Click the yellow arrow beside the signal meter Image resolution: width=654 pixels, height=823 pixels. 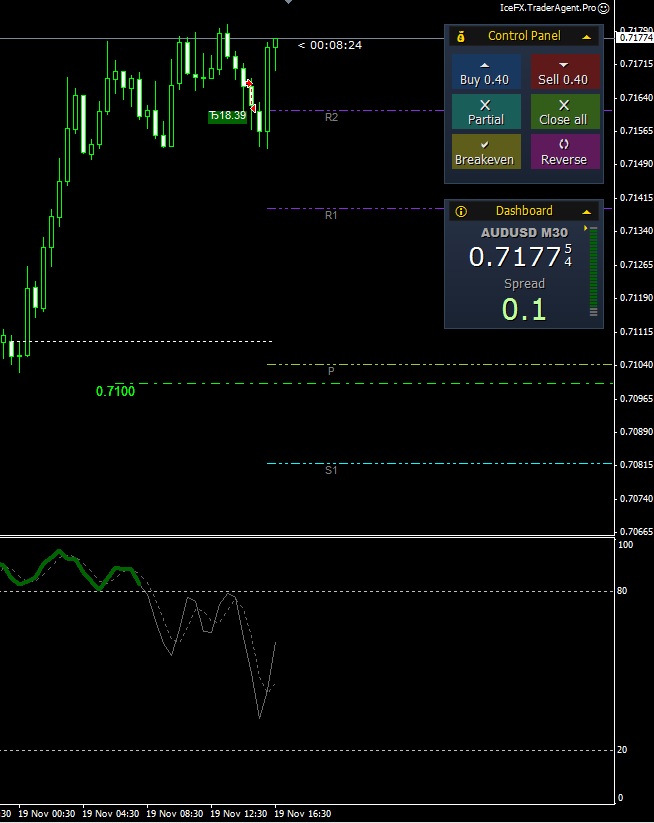(x=585, y=229)
